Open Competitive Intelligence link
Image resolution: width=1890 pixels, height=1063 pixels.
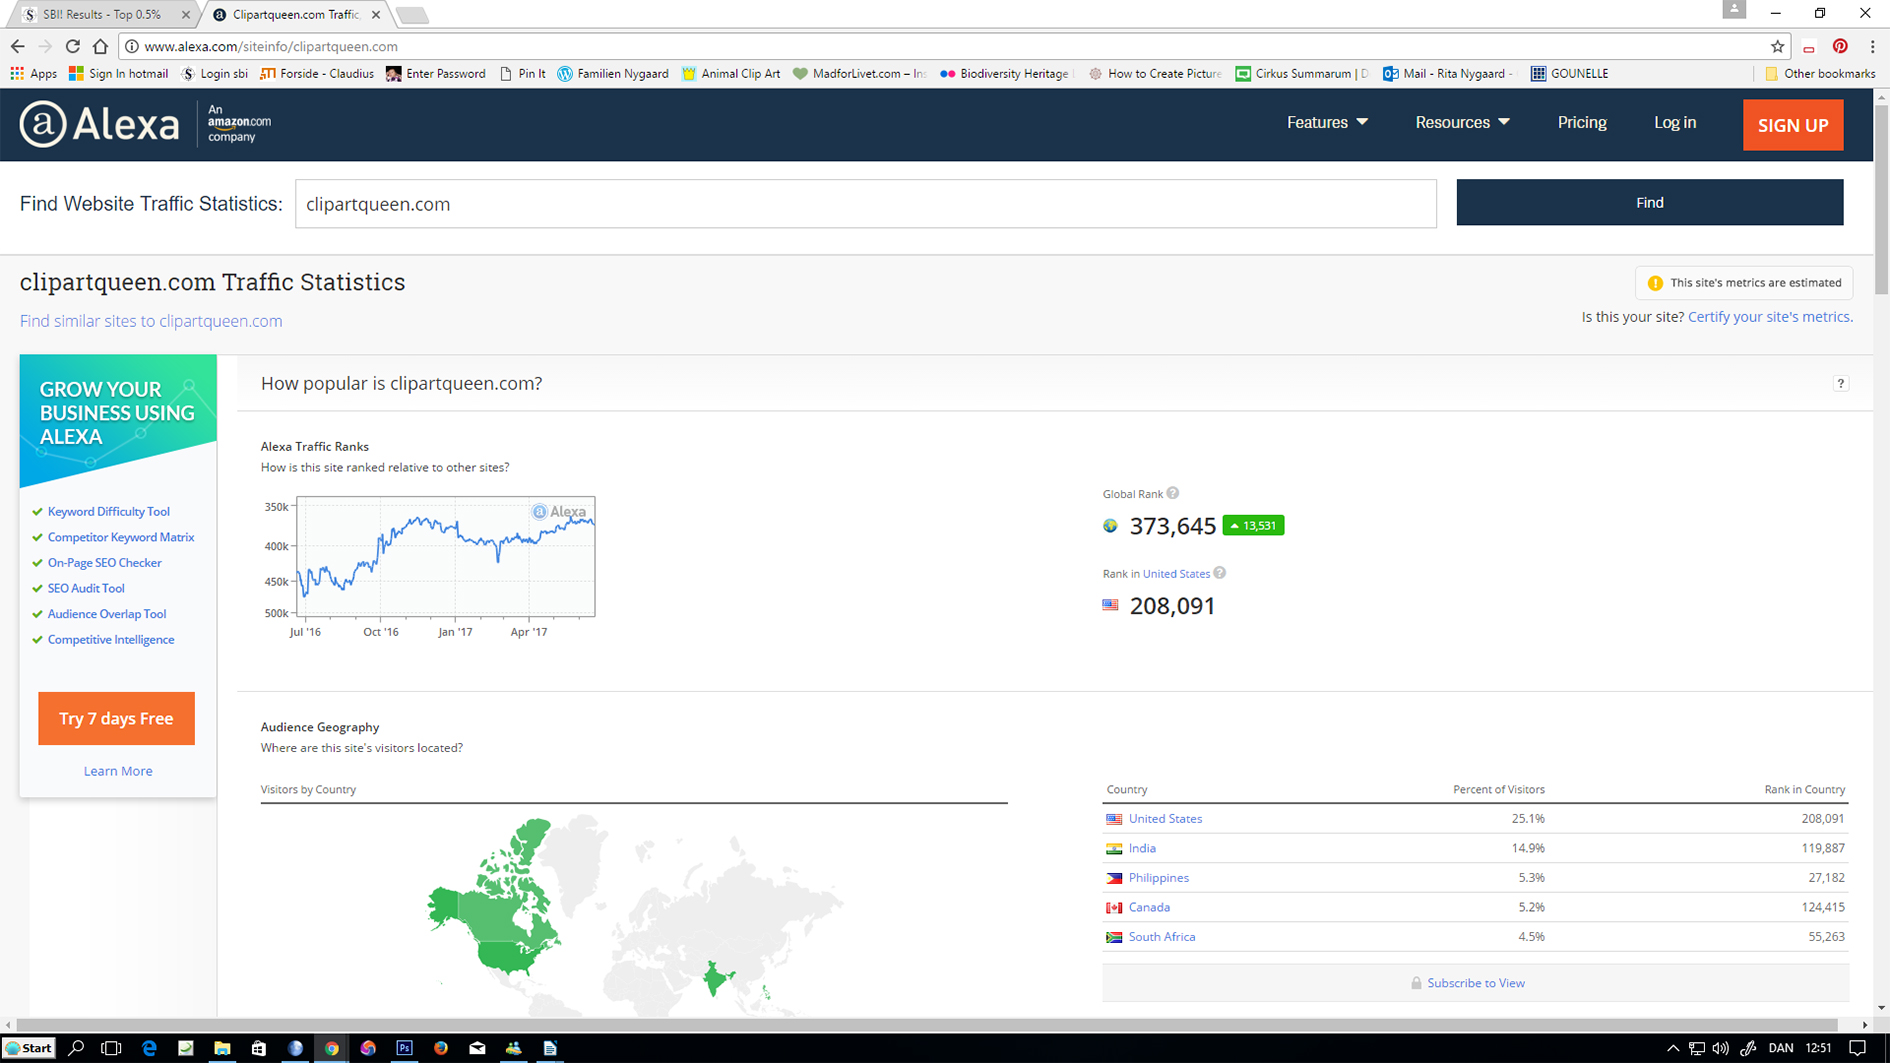point(111,640)
